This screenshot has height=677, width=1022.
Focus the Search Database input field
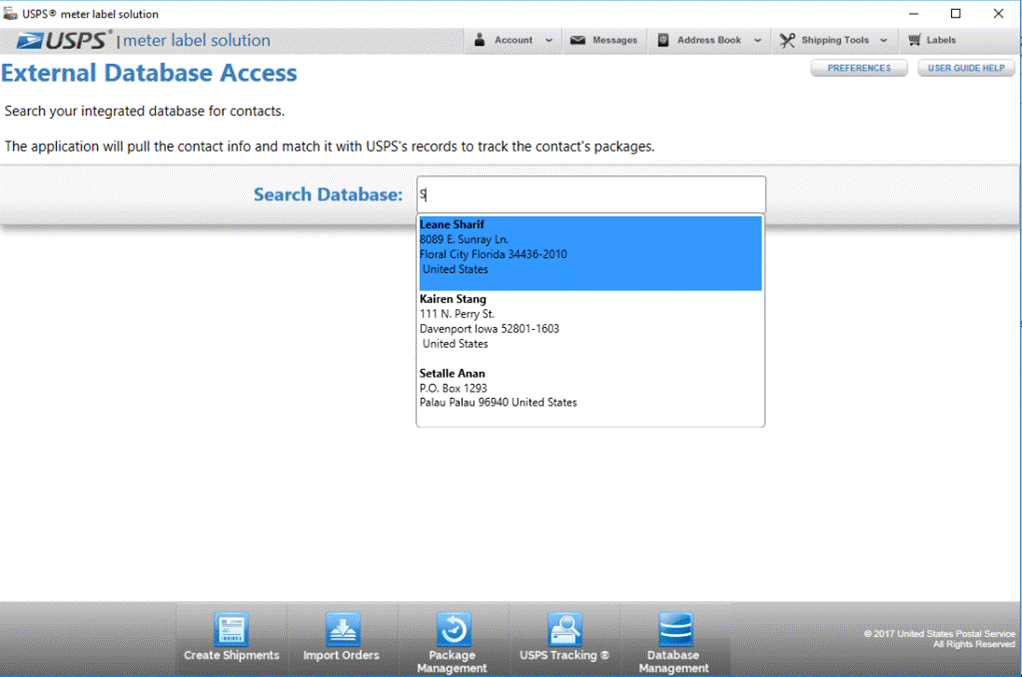tap(591, 194)
